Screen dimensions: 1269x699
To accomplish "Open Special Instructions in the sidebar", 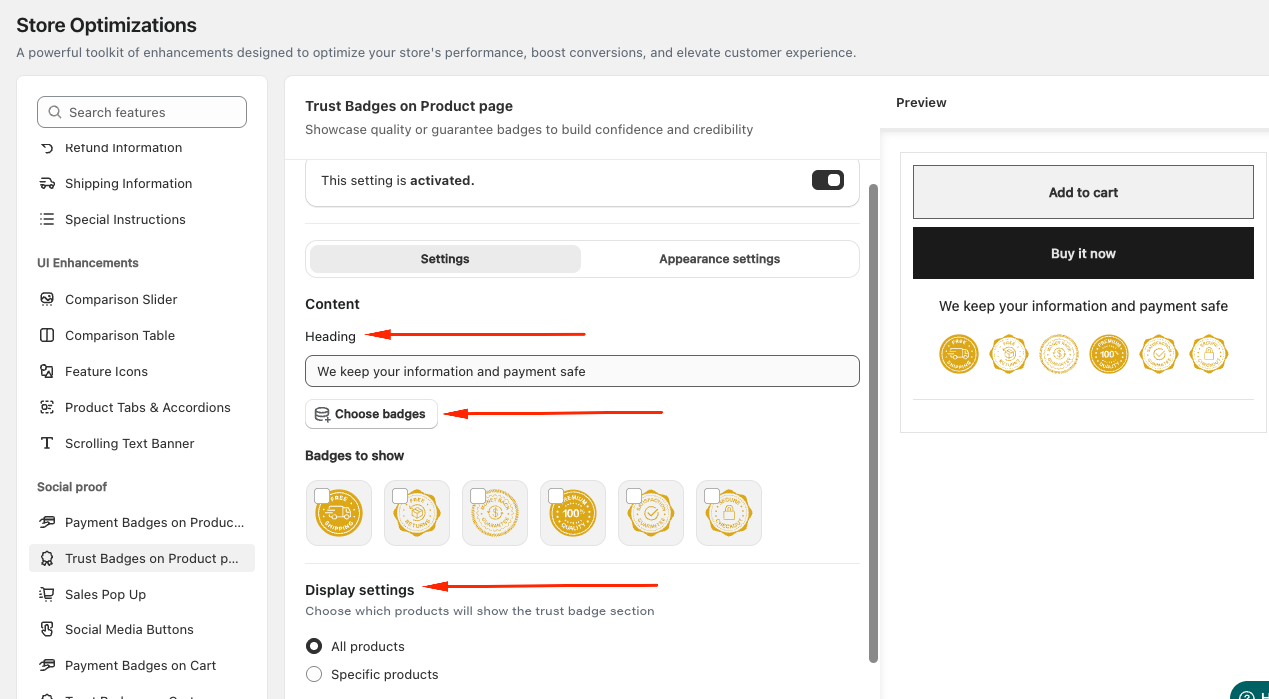I will click(142, 219).
